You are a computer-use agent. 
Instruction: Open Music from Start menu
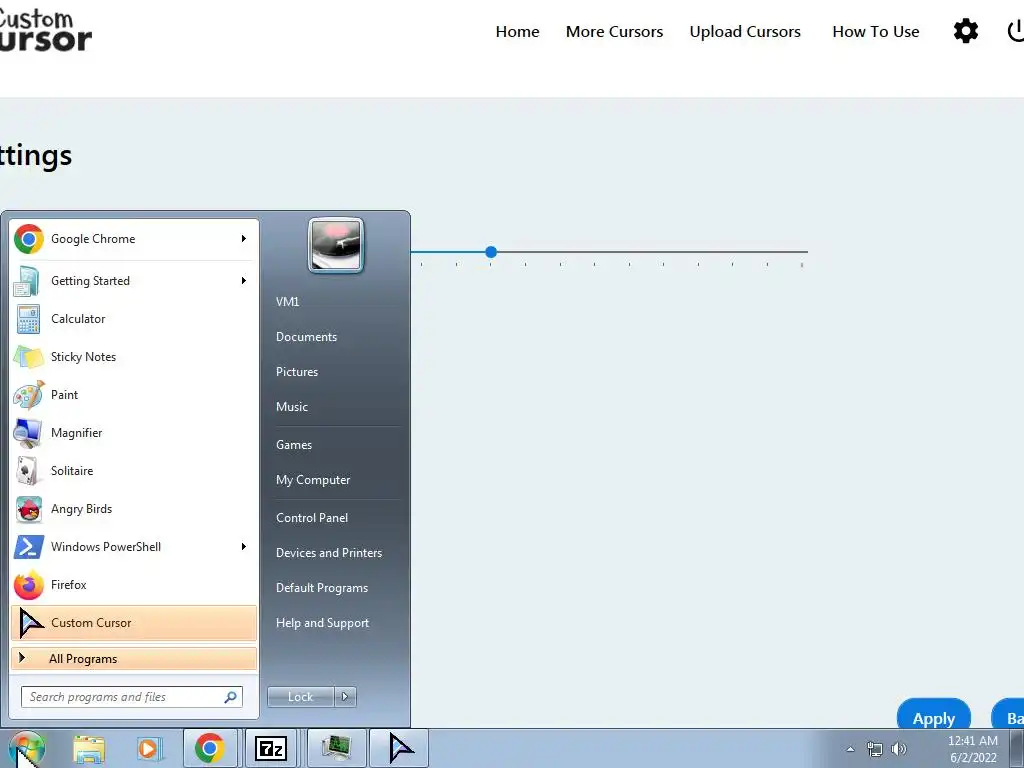click(x=292, y=407)
